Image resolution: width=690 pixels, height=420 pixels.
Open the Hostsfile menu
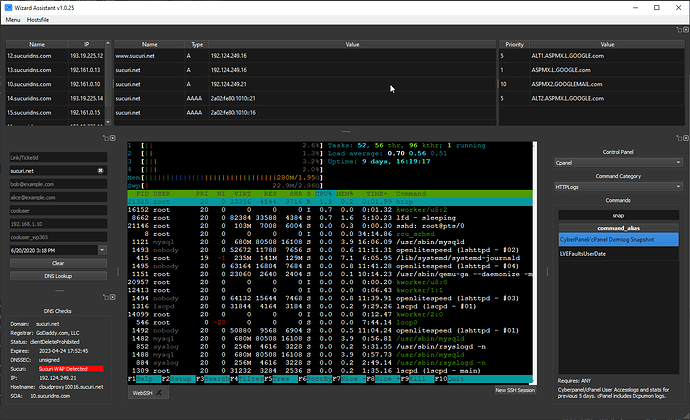coord(38,20)
